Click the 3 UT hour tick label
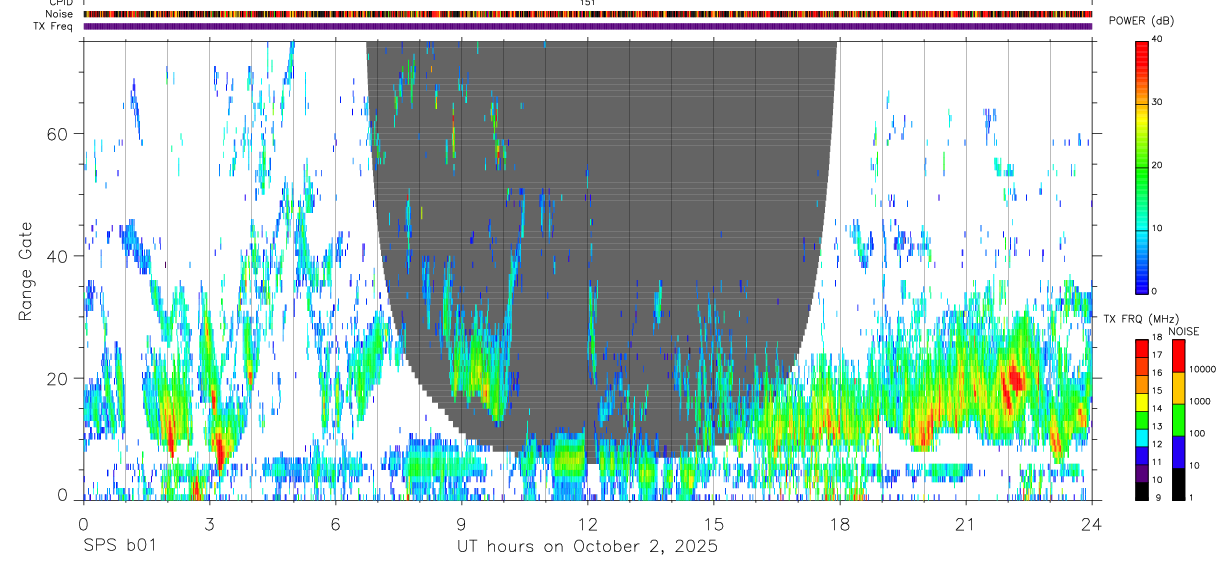This screenshot has height=567, width=1228. 209,523
